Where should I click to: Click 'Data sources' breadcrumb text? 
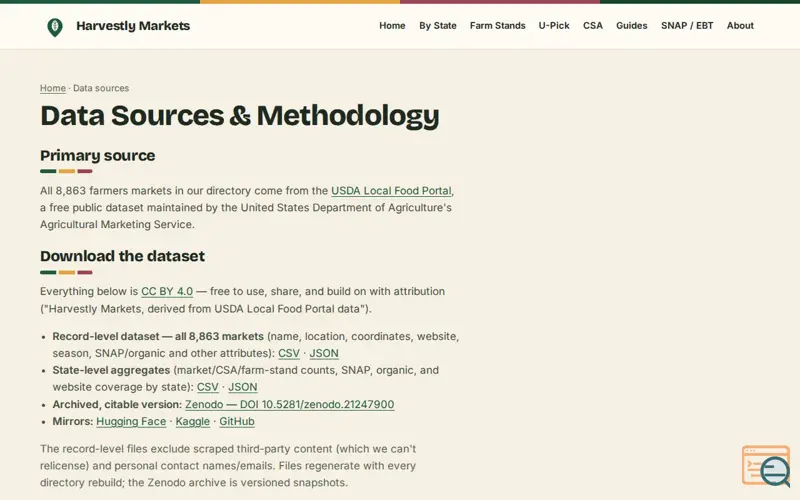pos(101,88)
